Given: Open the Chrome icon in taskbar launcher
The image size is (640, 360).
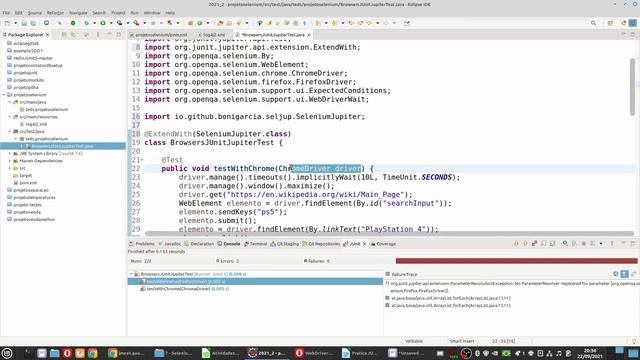Looking at the screenshot, I should [93, 353].
